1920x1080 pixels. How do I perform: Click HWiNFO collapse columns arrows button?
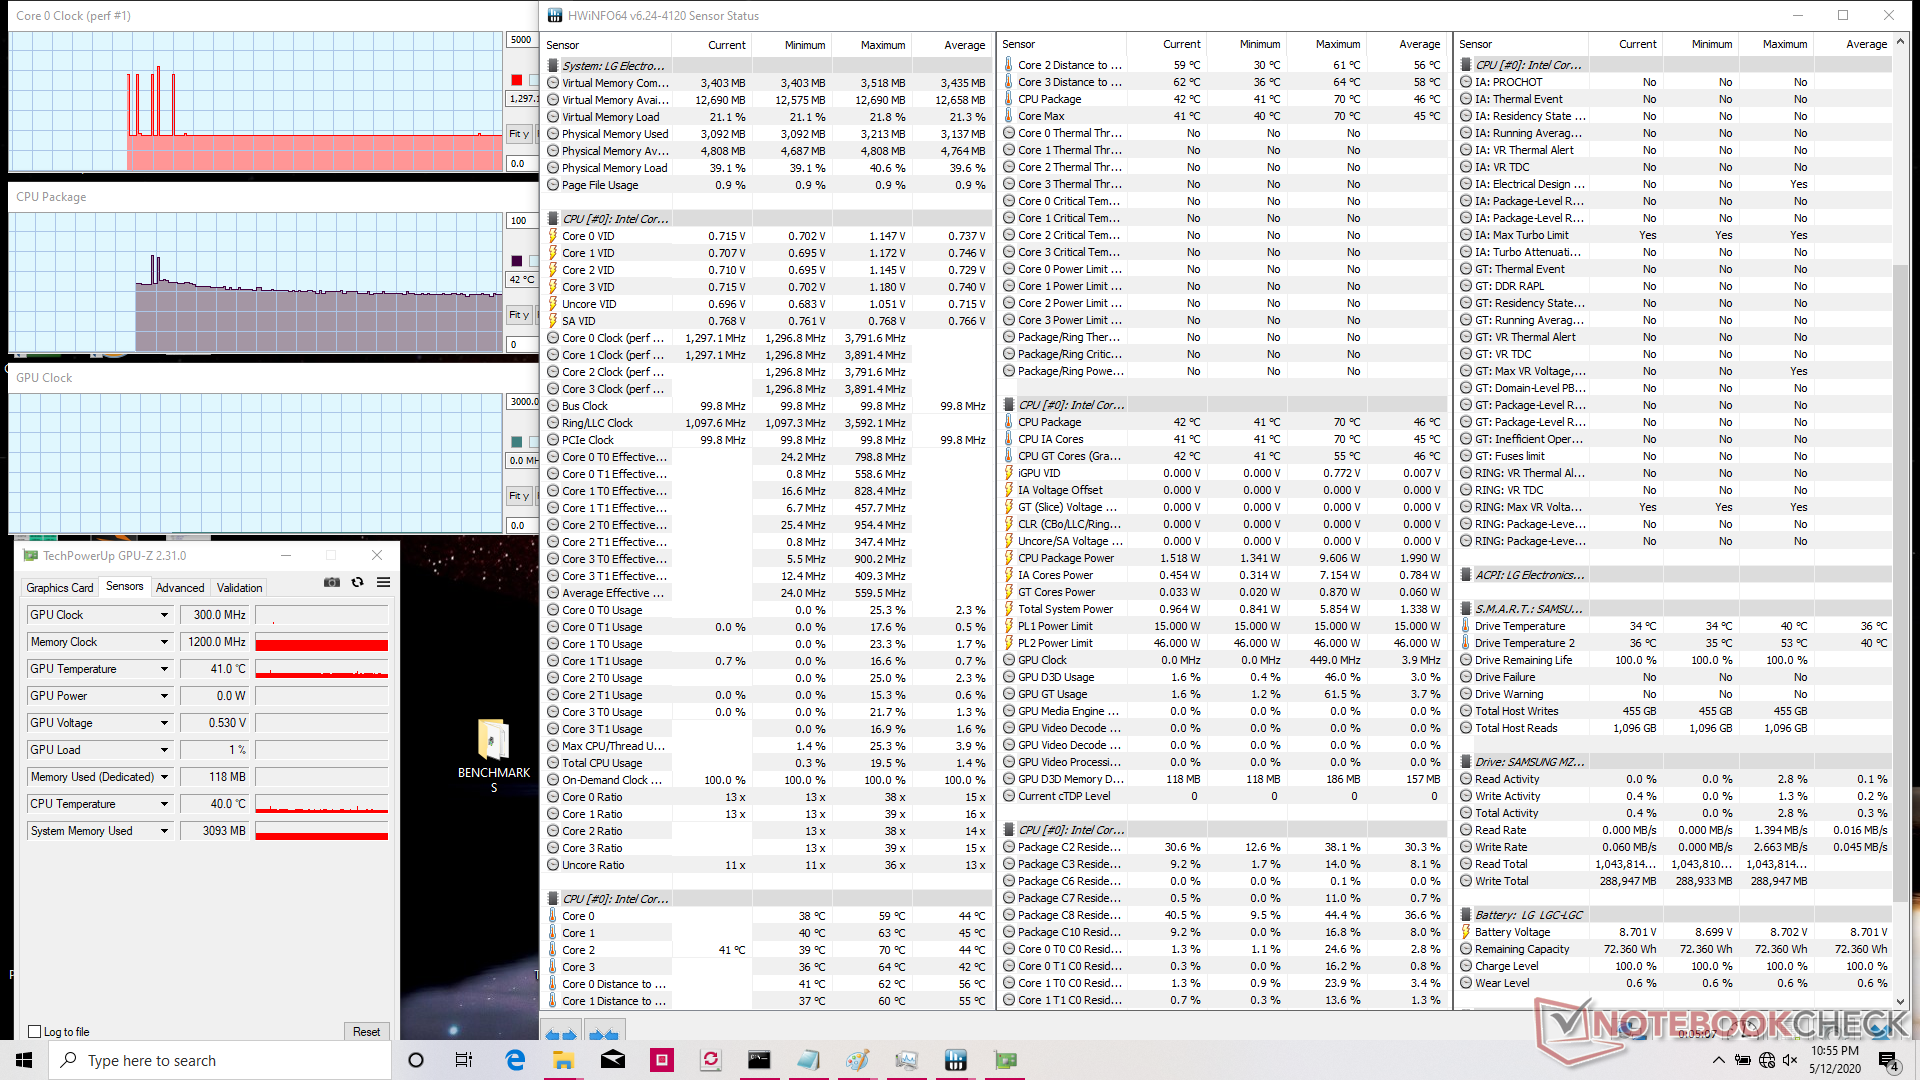pyautogui.click(x=603, y=1035)
